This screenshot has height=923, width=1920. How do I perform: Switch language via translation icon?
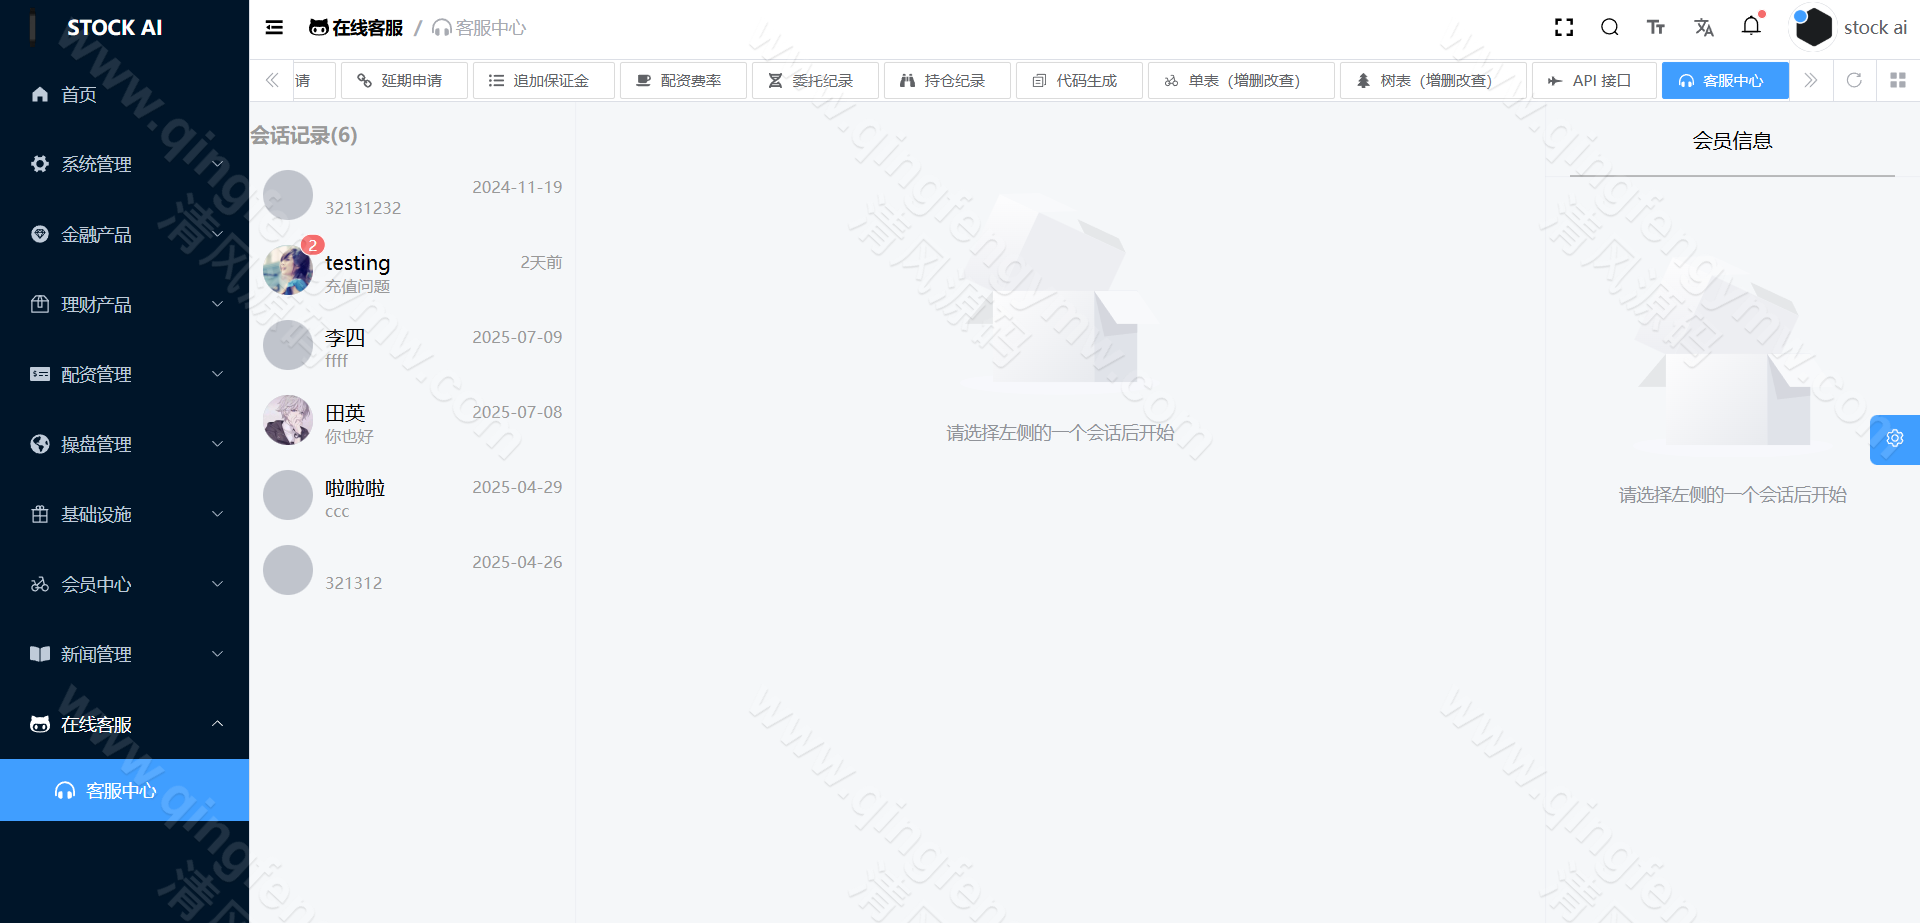coord(1704,27)
